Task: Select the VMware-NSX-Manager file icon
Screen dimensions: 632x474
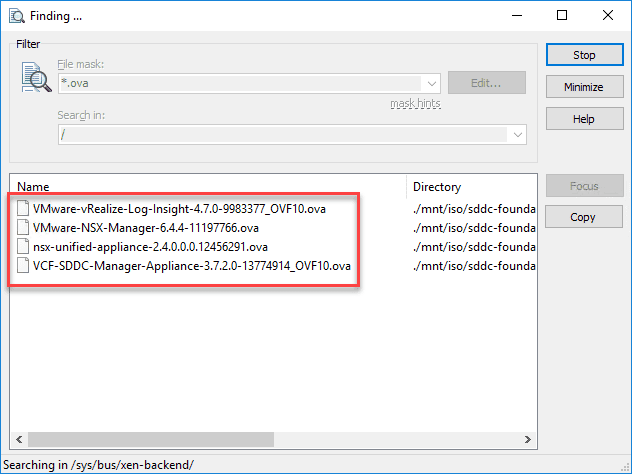Action: tap(23, 227)
